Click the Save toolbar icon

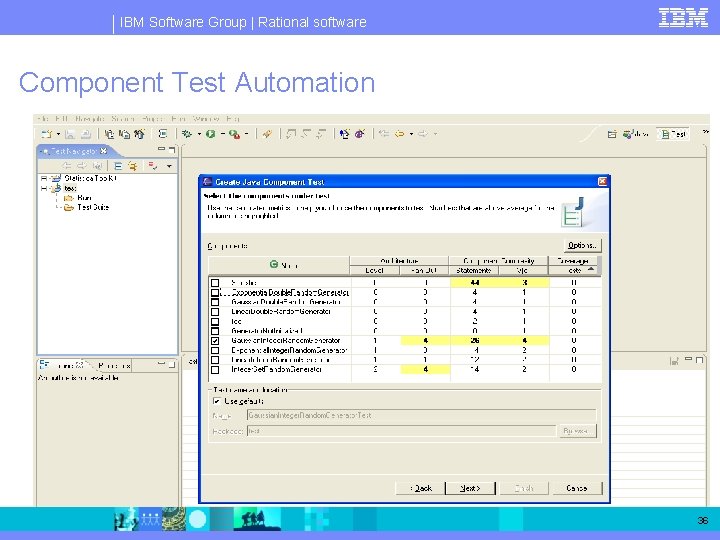(70, 134)
